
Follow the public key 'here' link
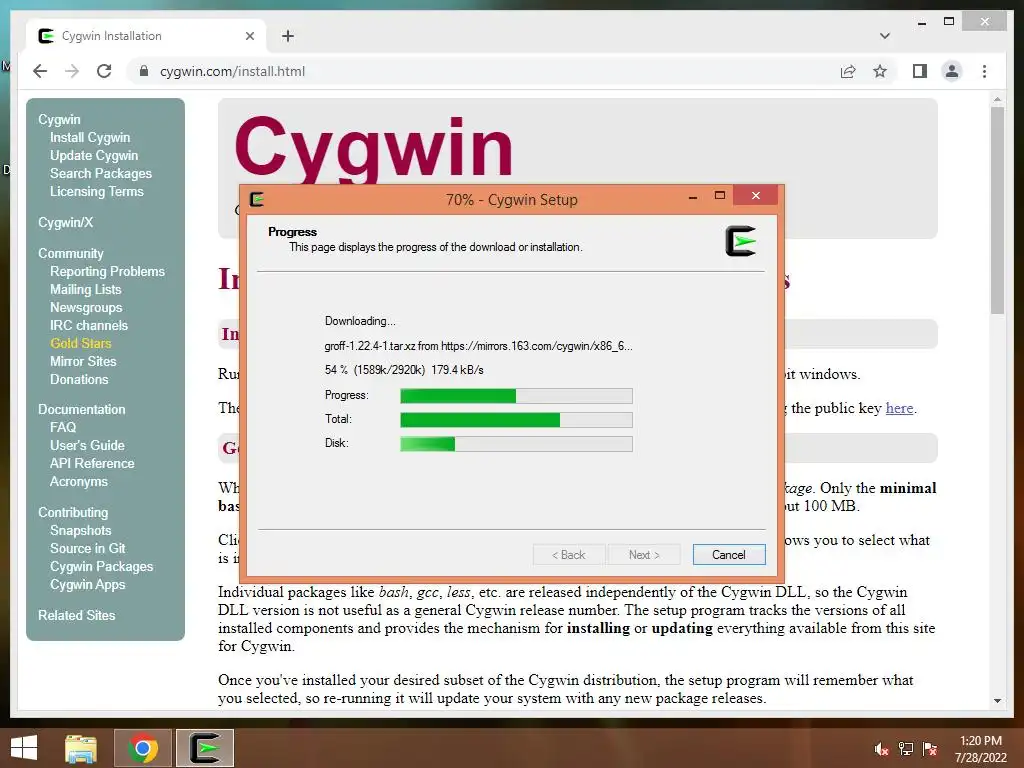click(899, 408)
